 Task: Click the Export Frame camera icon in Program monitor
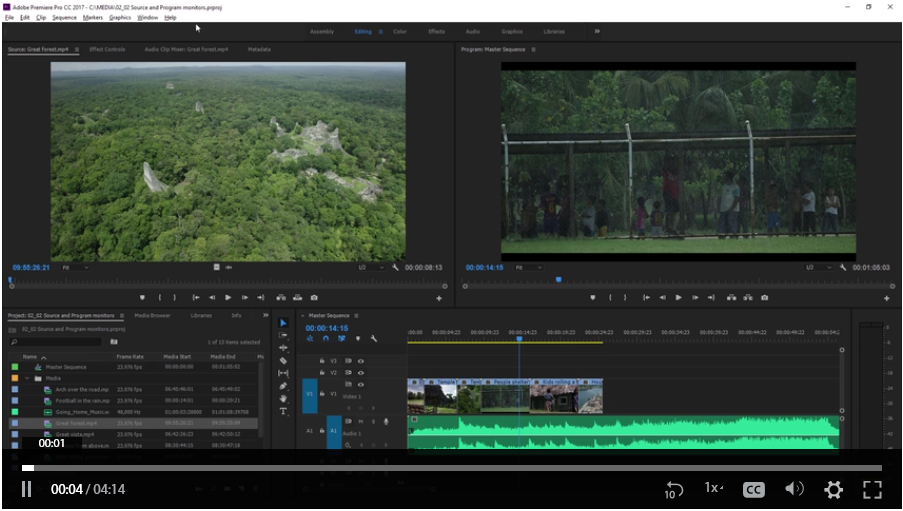click(x=765, y=297)
